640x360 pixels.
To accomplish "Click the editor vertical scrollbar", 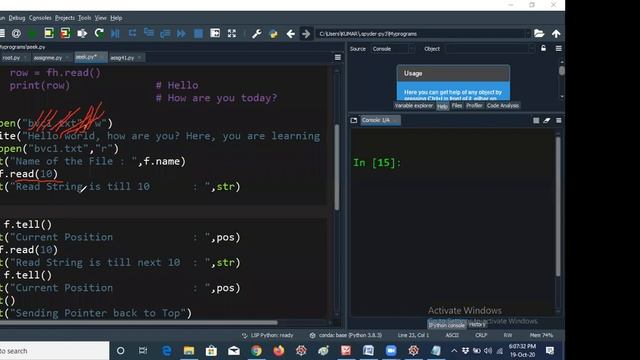I will pyautogui.click(x=337, y=167).
